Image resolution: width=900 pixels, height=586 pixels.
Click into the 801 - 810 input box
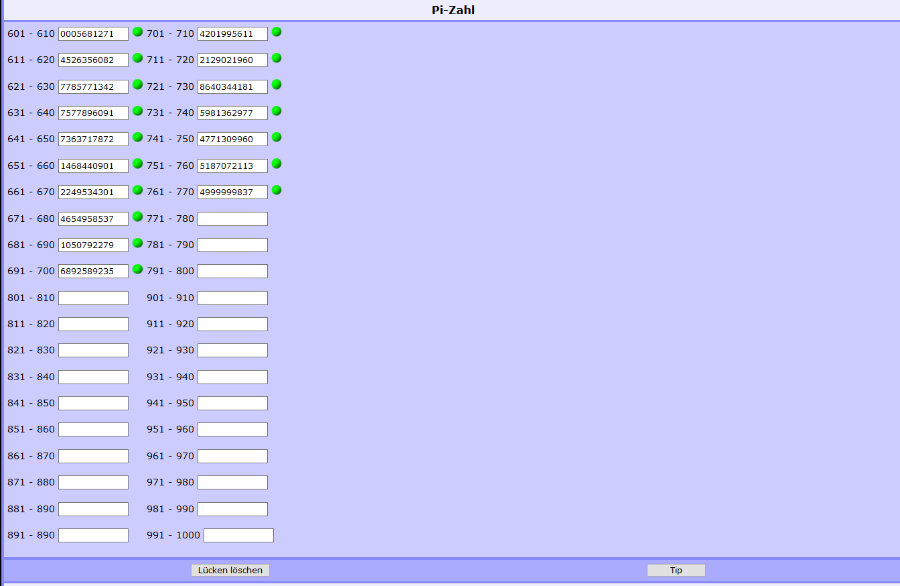[93, 298]
